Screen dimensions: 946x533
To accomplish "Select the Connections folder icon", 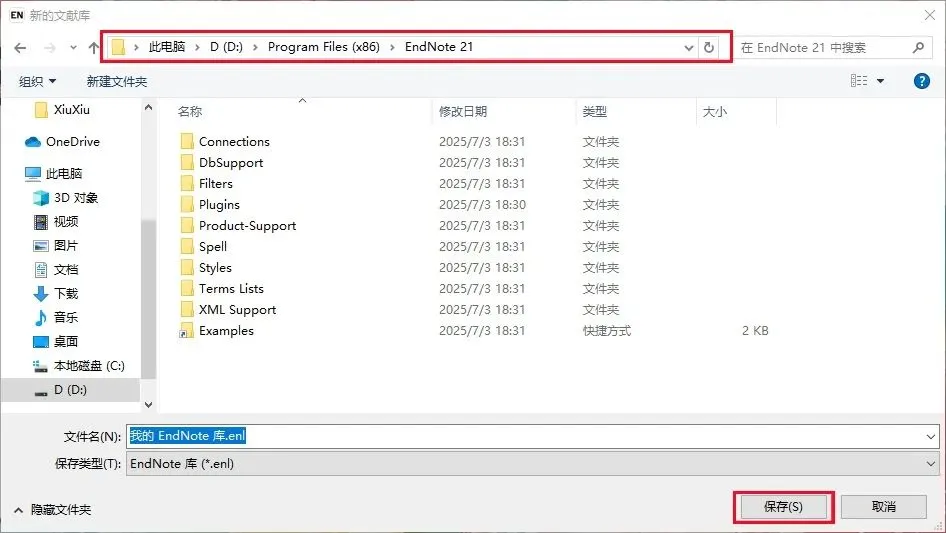I will [x=187, y=141].
